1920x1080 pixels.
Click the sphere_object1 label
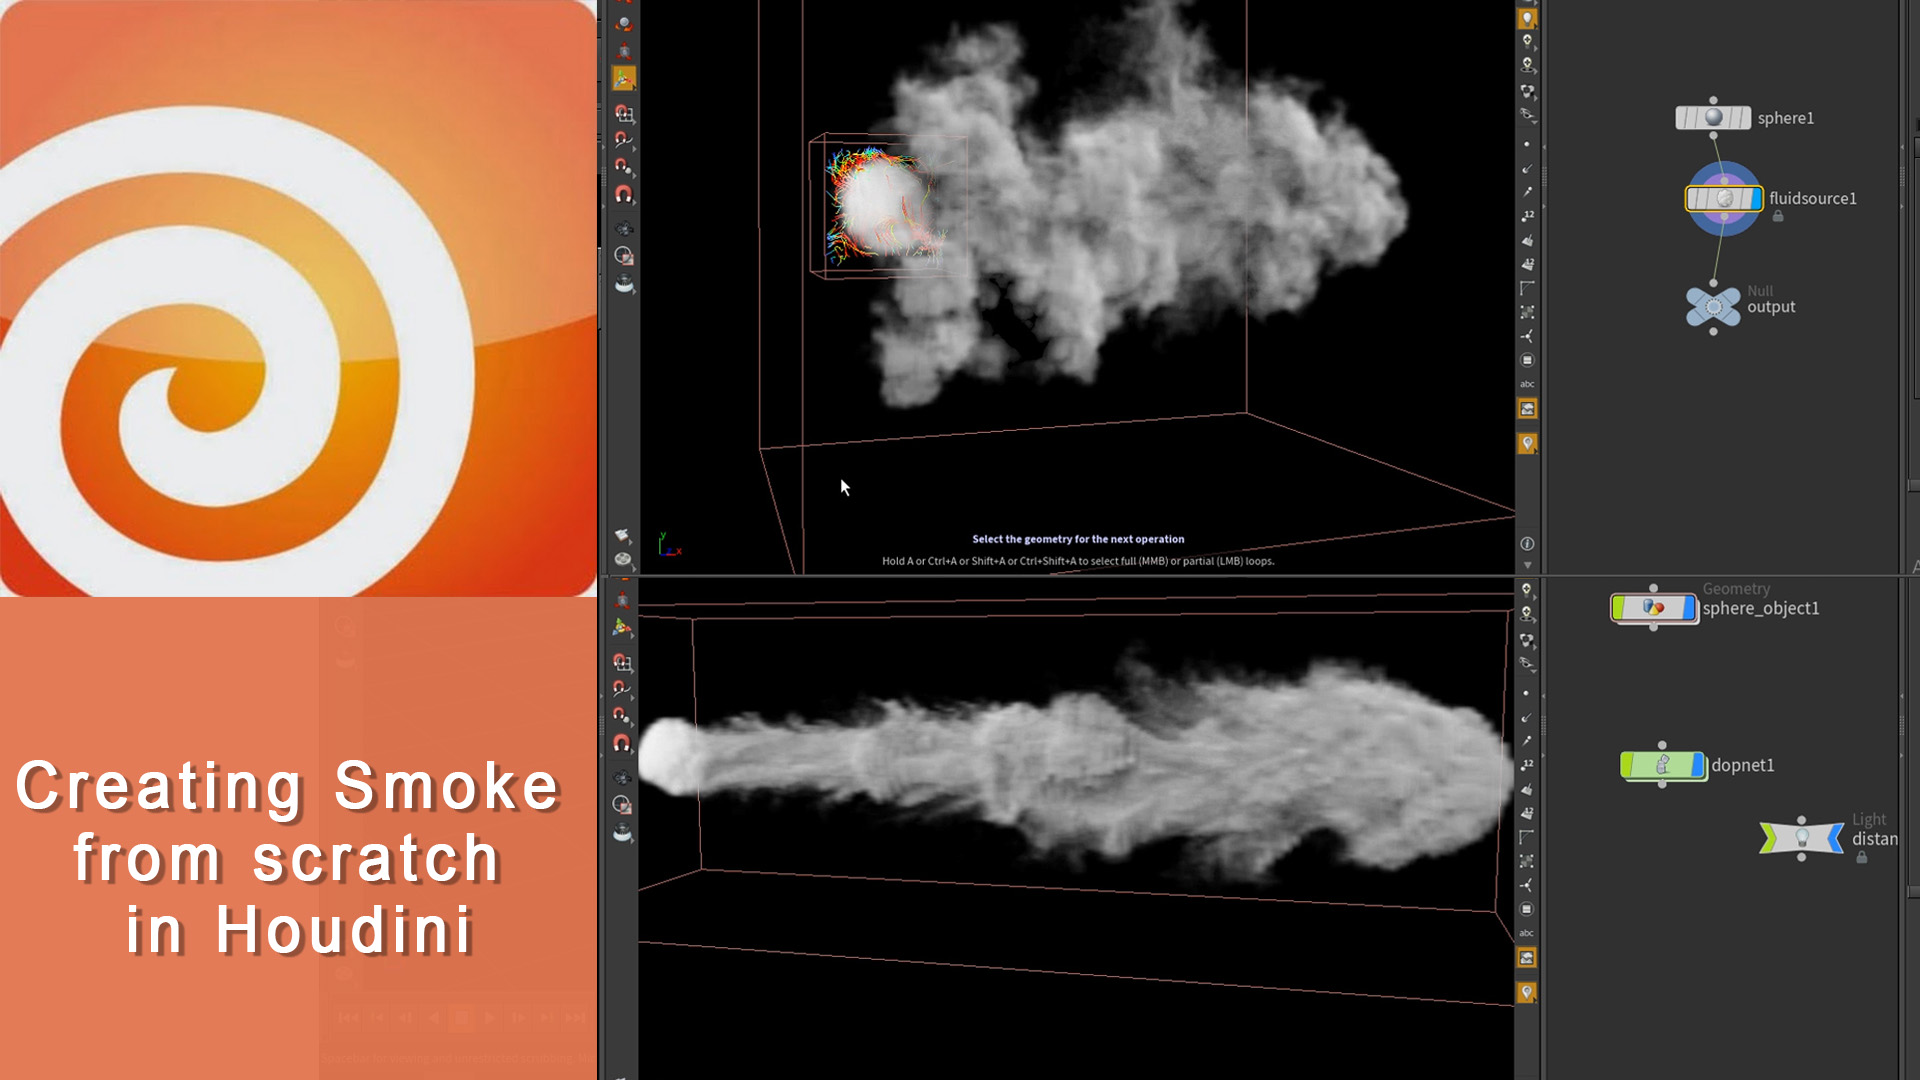click(1761, 608)
